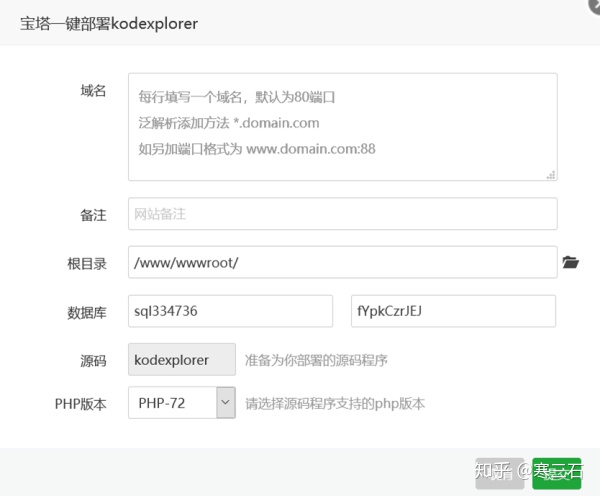
Task: Click hint text 请选择源码程序支持的php版本
Action: (x=335, y=403)
